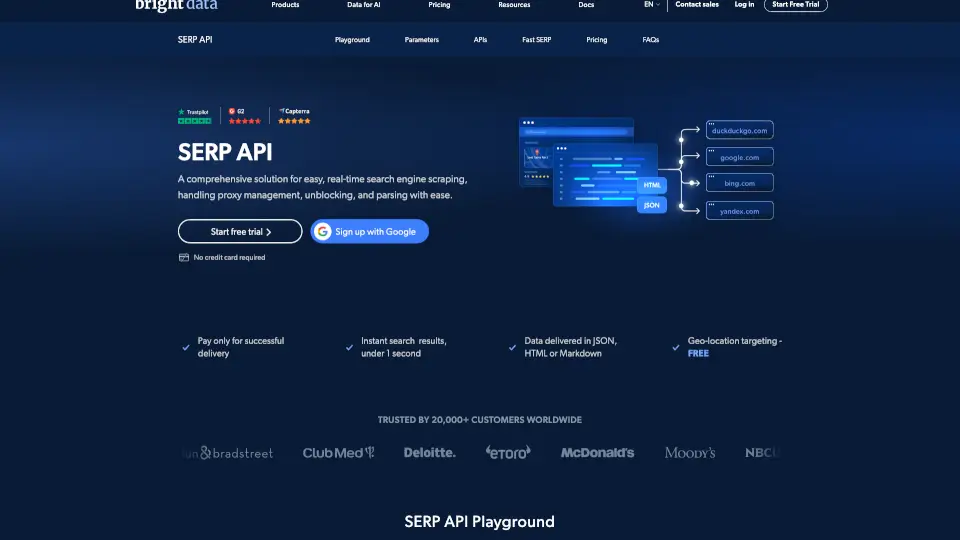
Task: Open the Products menu
Action: click(285, 4)
